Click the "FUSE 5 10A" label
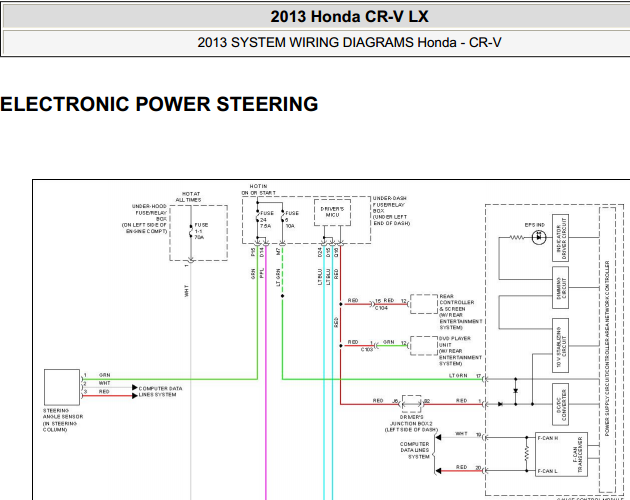Viewport: 630px width, 500px height. coord(292,219)
